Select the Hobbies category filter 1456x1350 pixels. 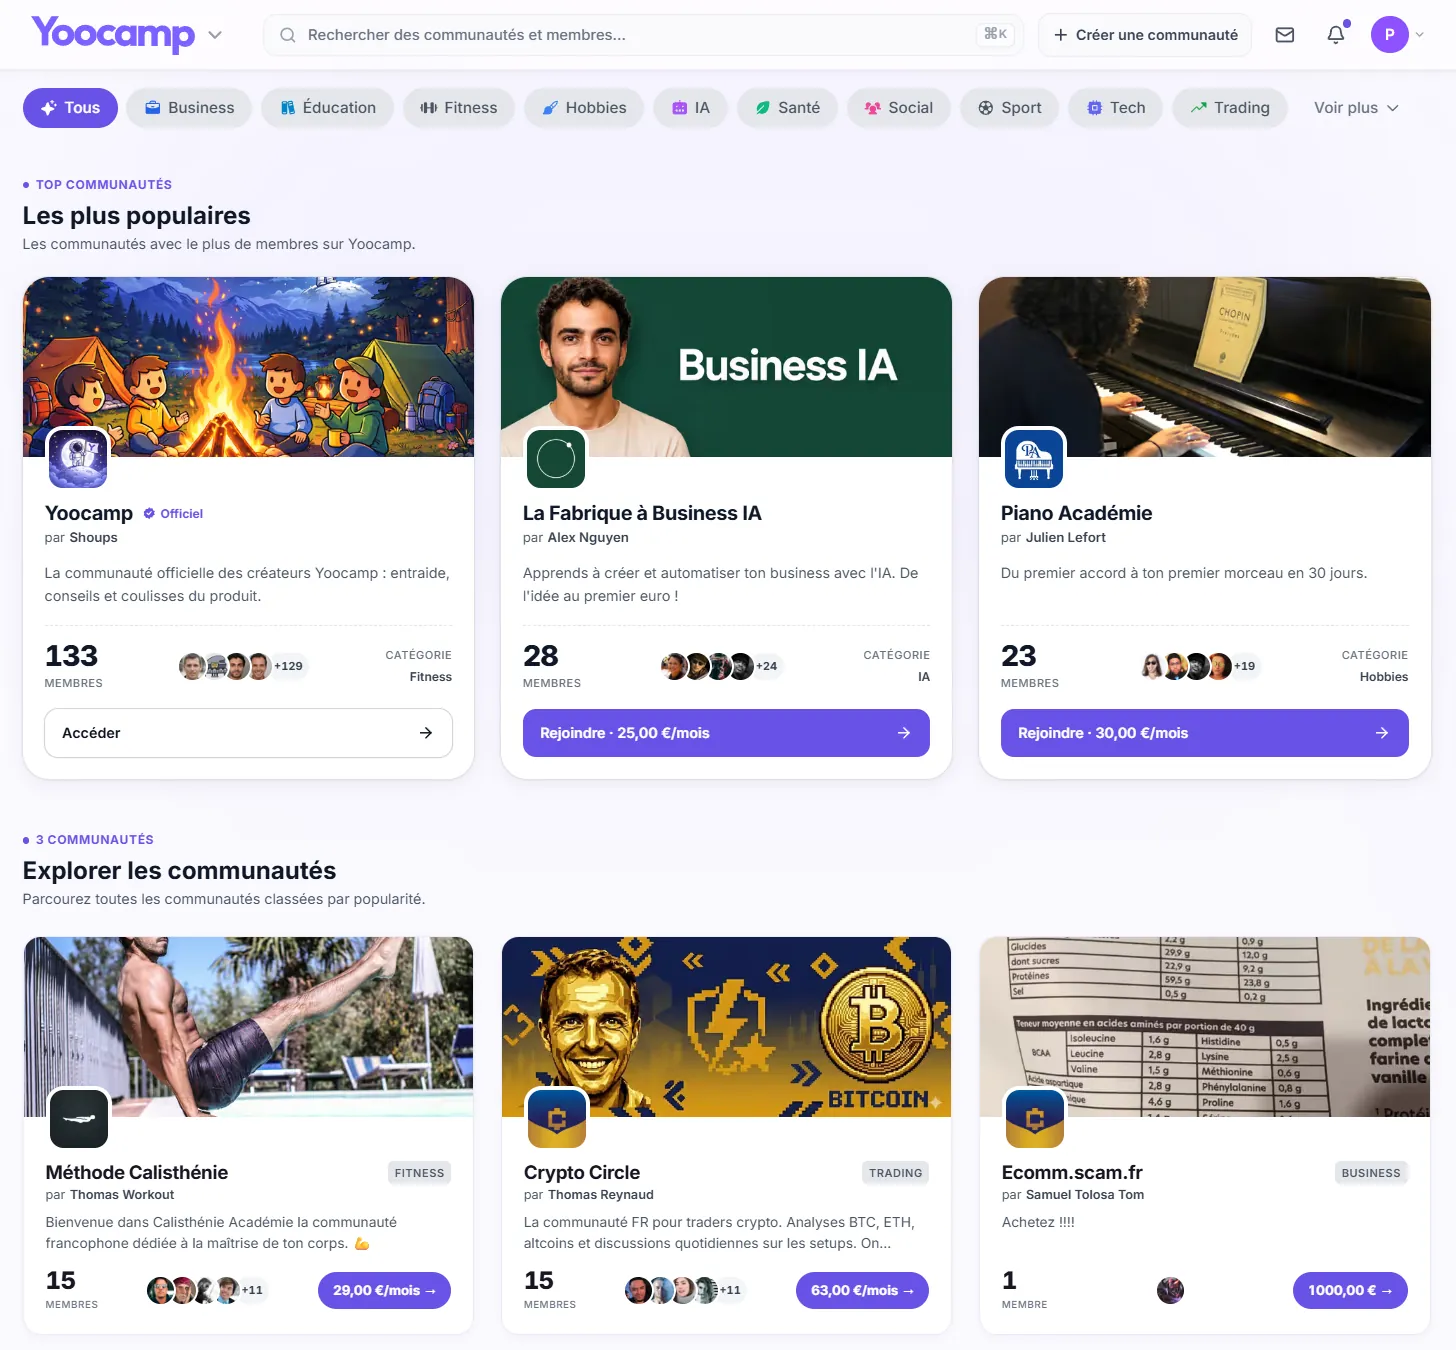coord(584,108)
